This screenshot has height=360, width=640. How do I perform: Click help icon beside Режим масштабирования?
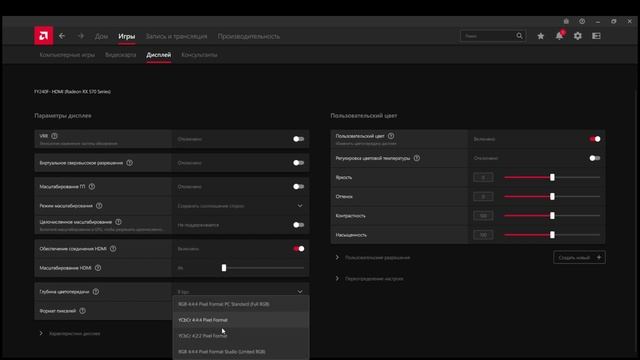[x=99, y=206]
